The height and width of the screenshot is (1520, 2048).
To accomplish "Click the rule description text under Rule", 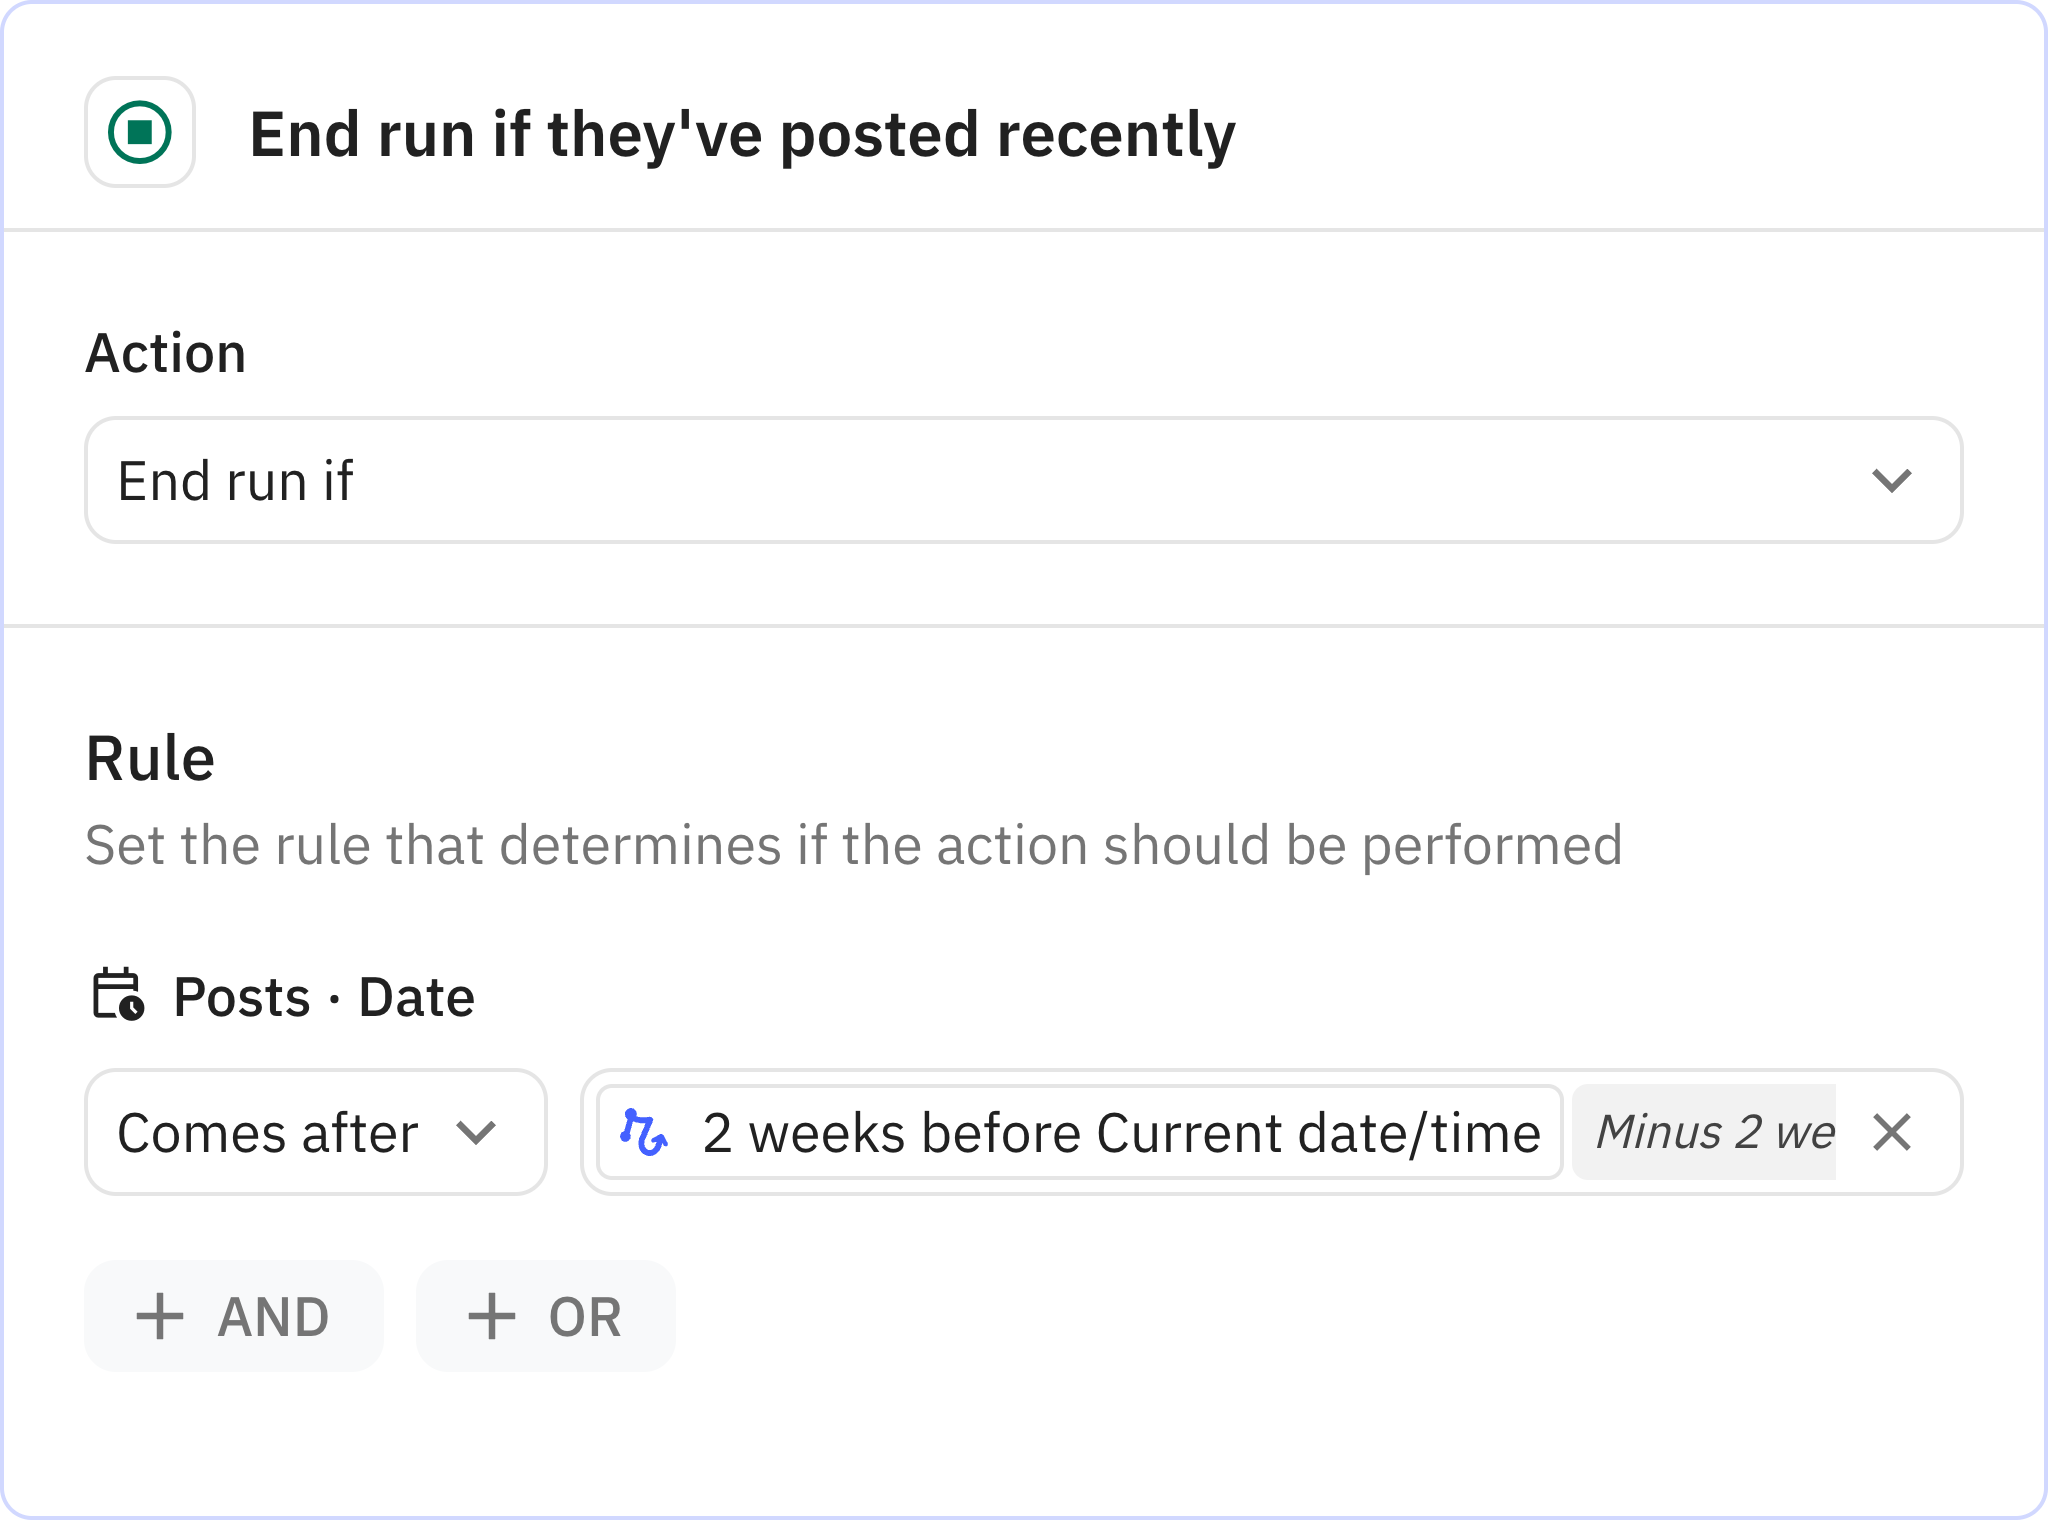I will [853, 845].
